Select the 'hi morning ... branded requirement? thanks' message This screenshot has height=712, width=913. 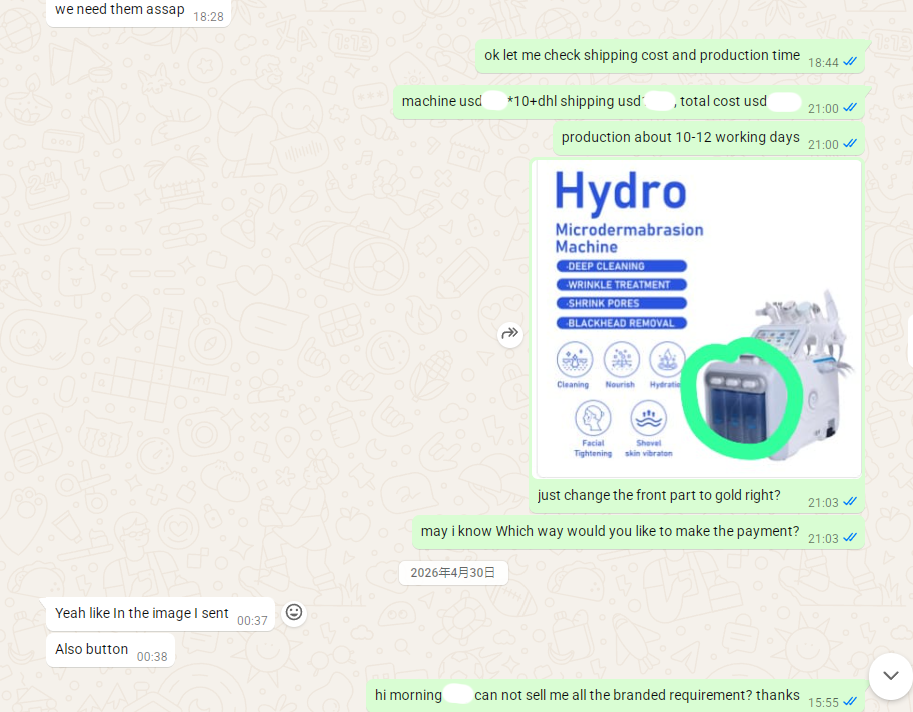pos(615,696)
